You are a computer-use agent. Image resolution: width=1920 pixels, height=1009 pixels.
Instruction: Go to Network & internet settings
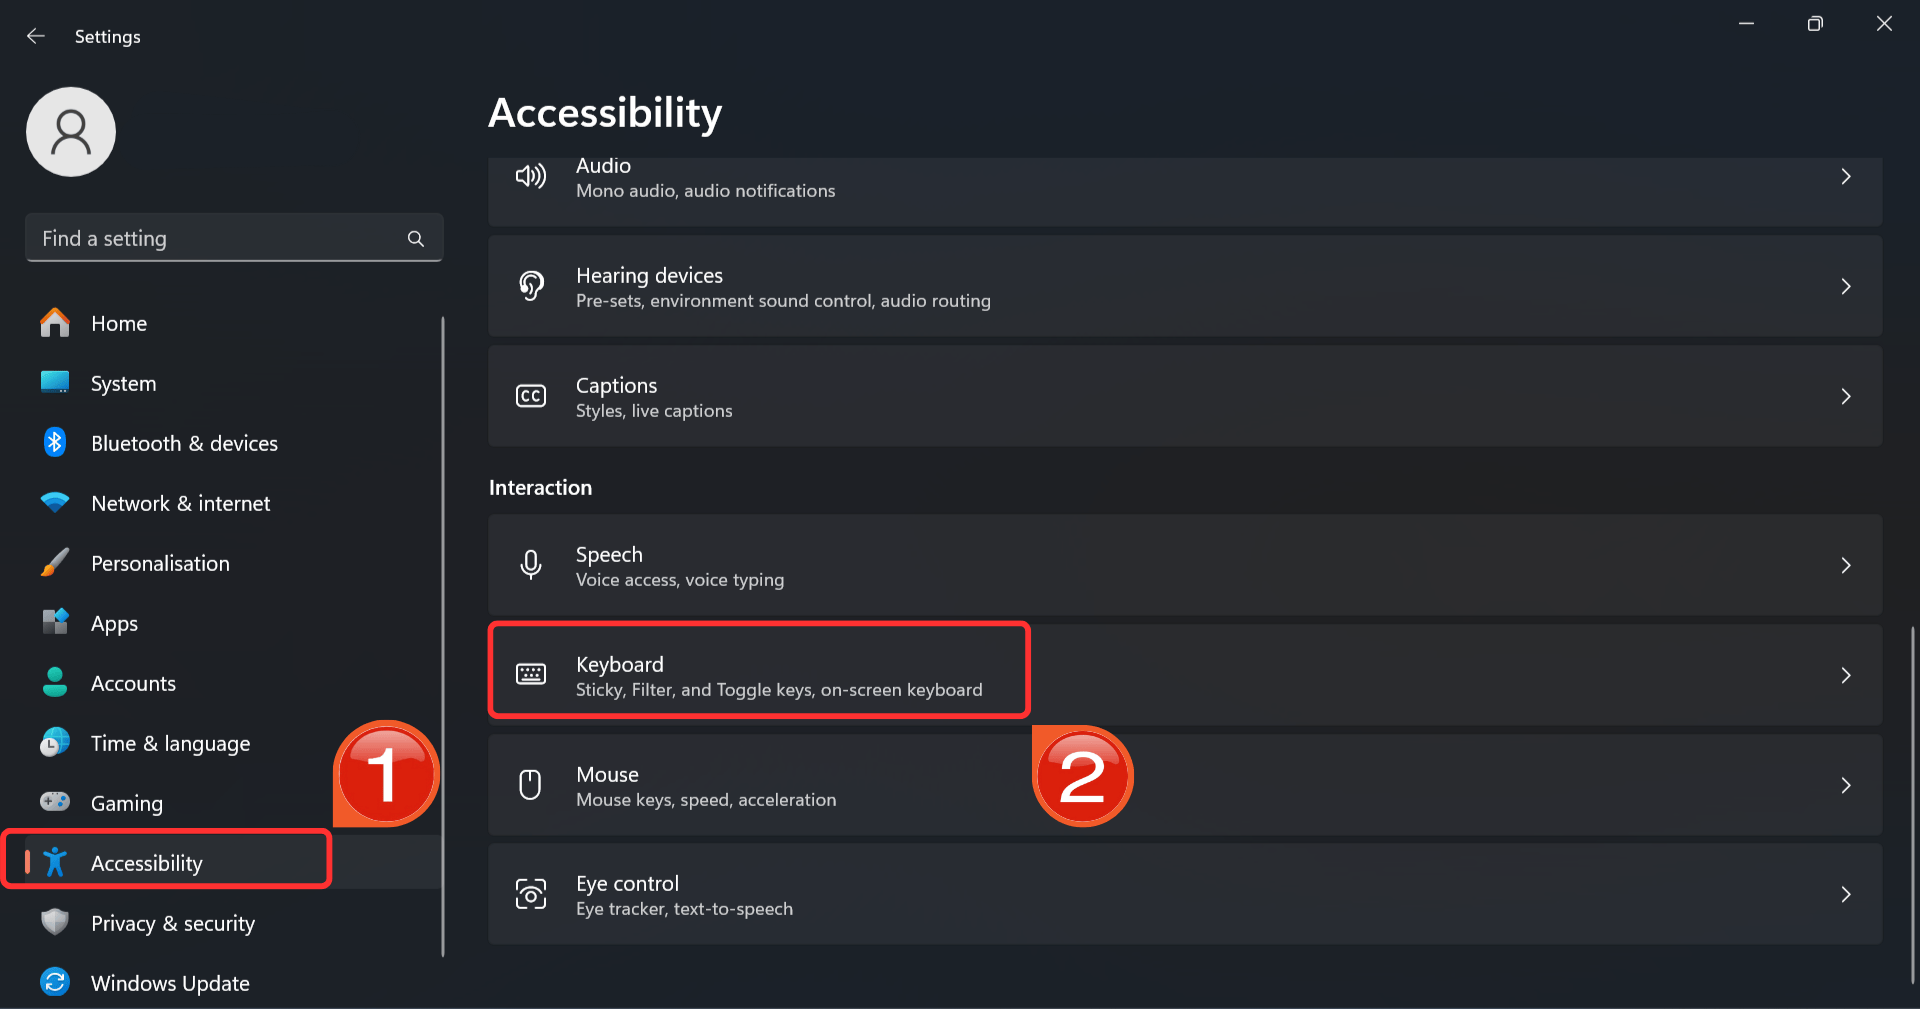180,503
